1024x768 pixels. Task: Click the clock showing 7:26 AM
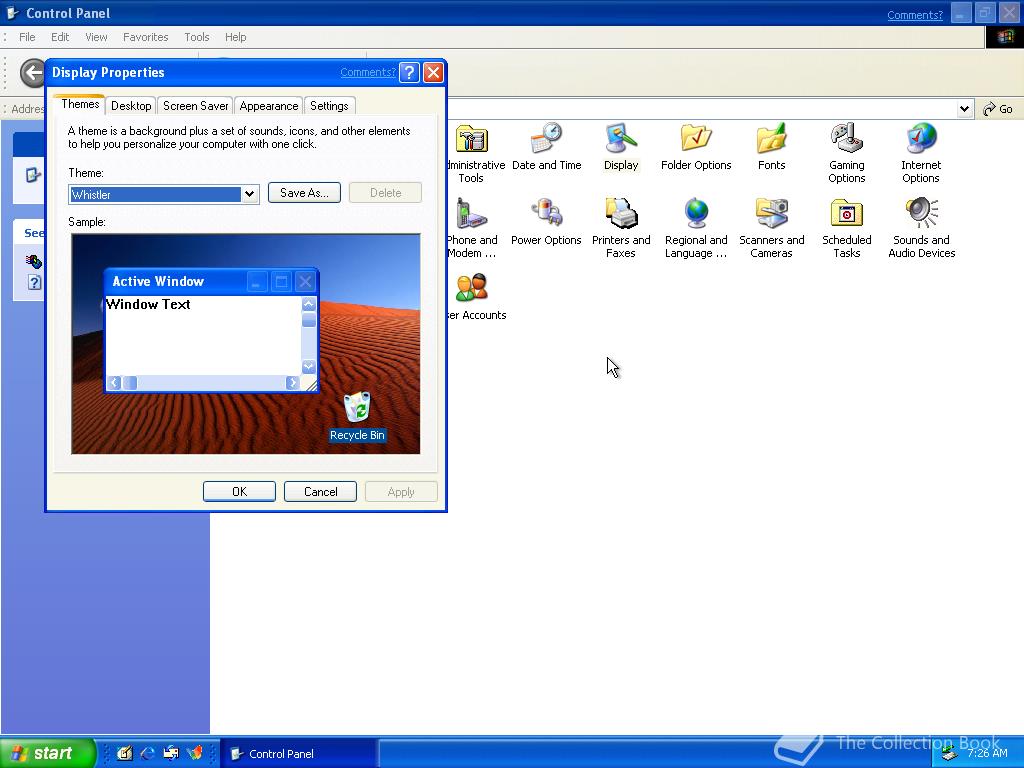click(x=987, y=753)
